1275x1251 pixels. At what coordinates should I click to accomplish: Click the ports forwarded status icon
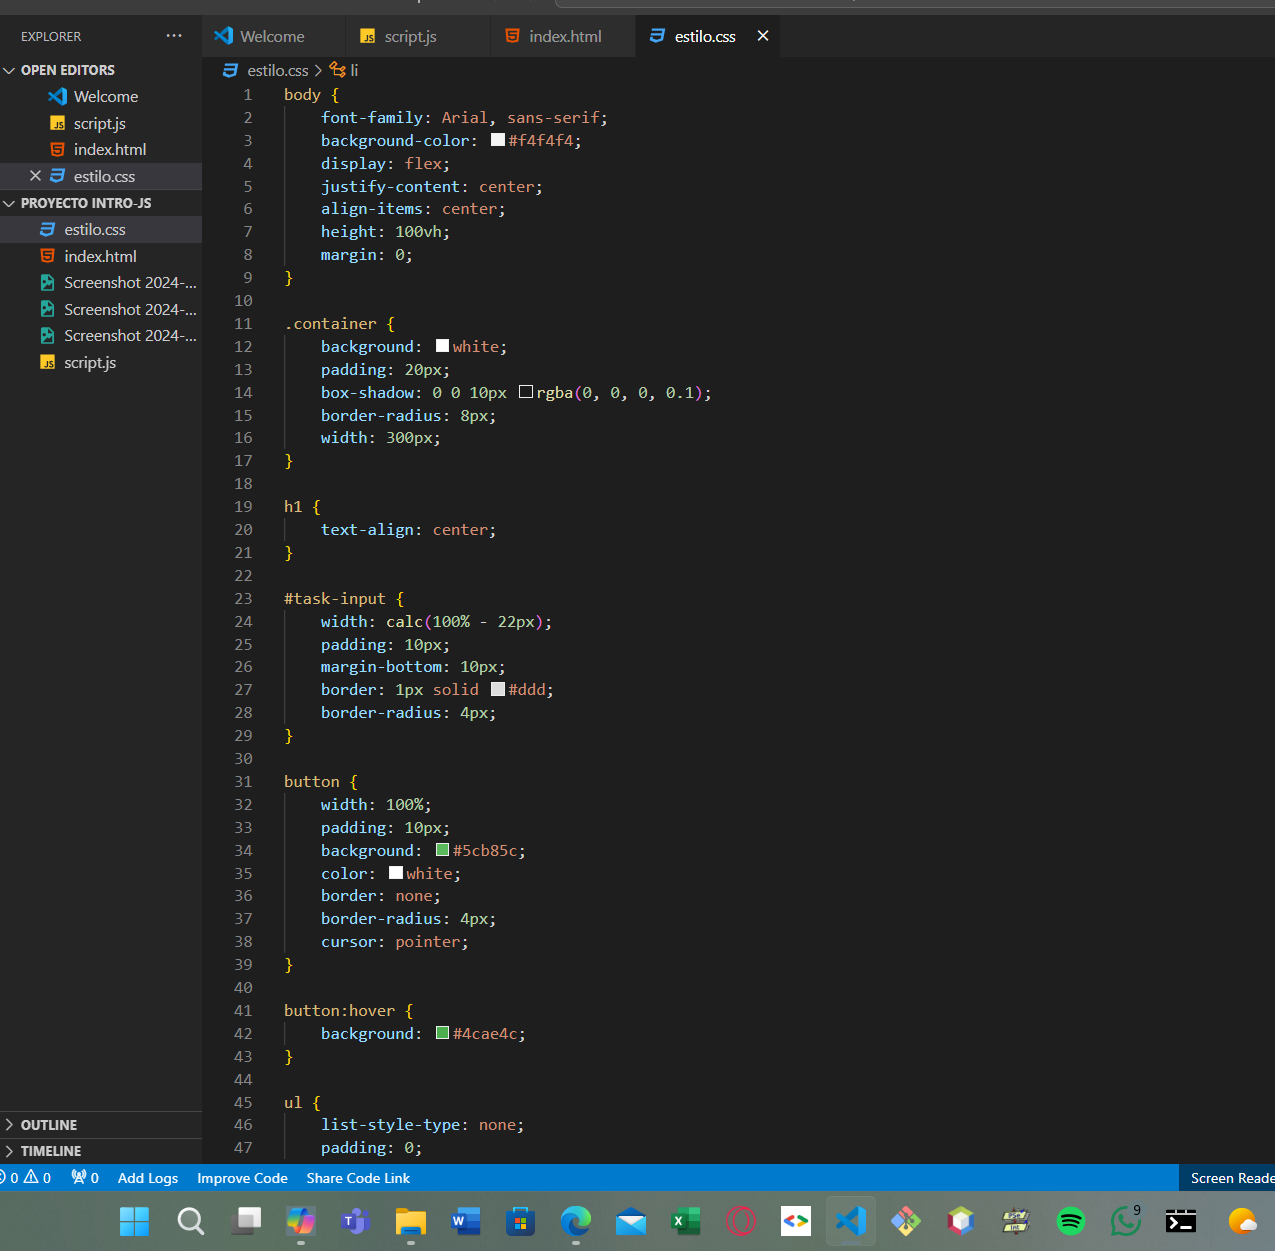click(85, 1178)
